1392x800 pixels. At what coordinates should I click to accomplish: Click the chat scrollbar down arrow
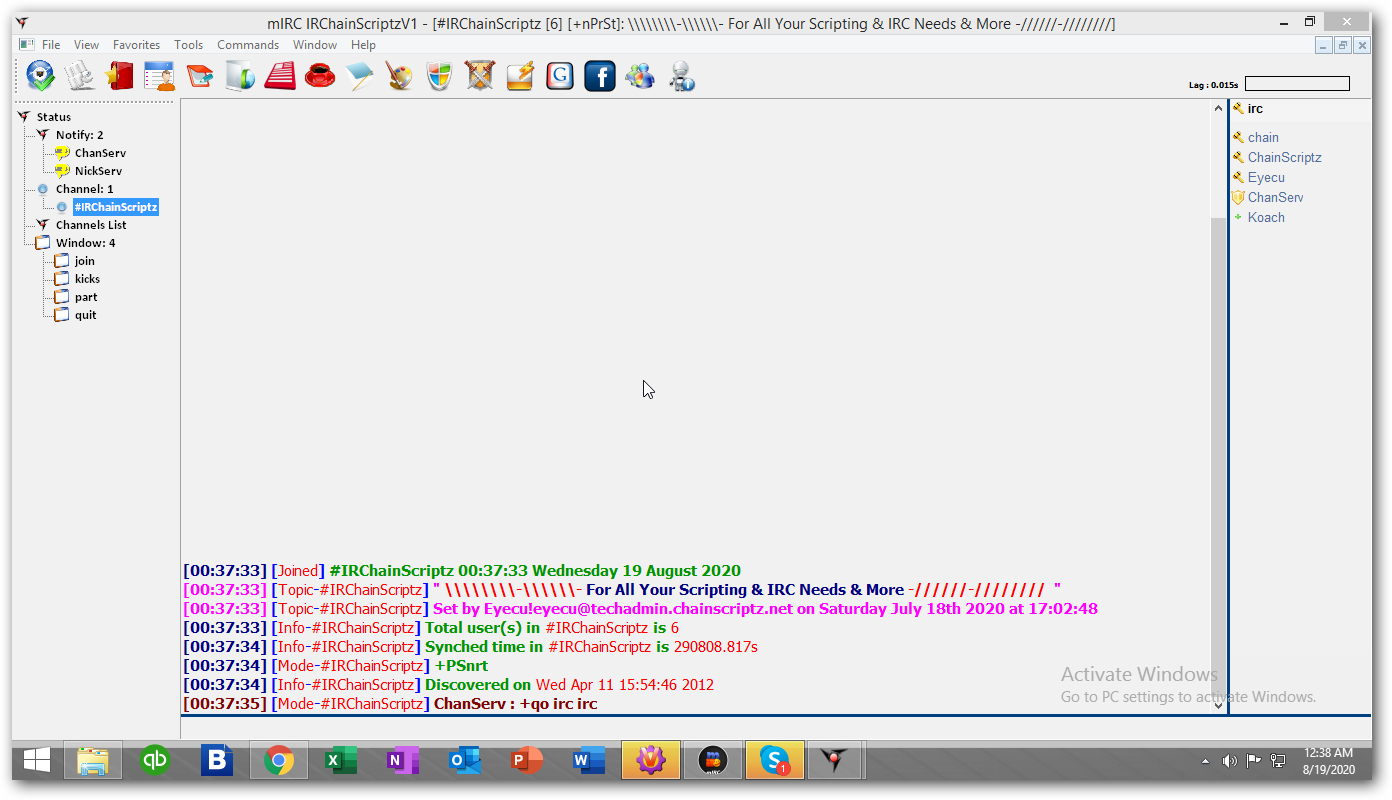click(1218, 704)
